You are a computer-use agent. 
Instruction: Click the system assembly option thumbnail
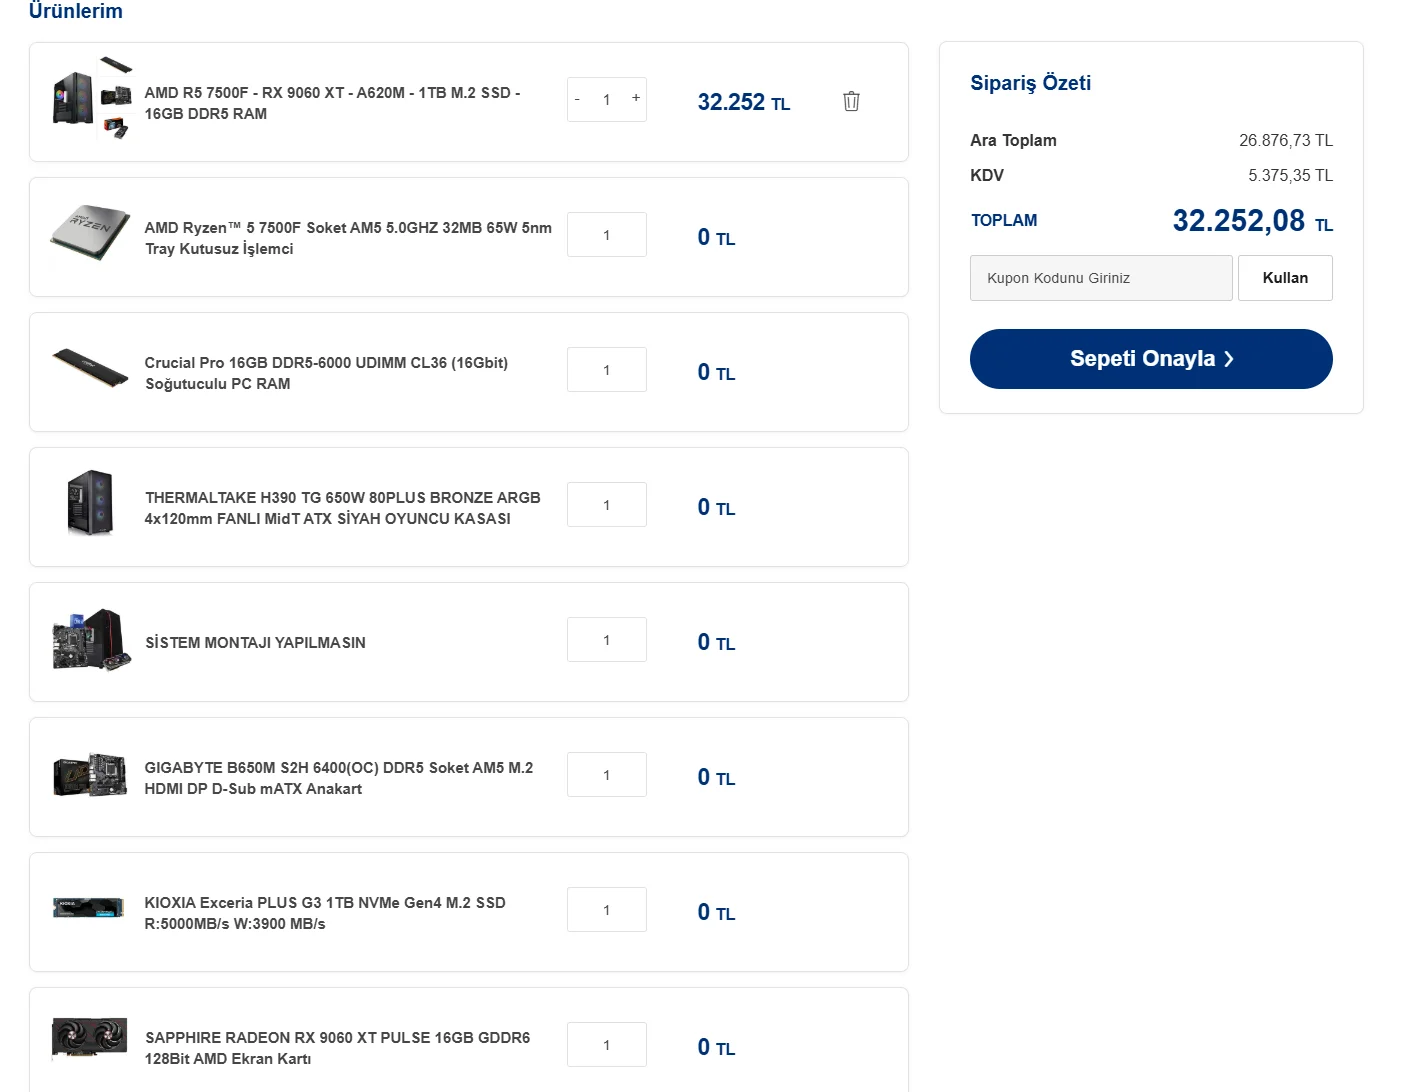pyautogui.click(x=91, y=640)
